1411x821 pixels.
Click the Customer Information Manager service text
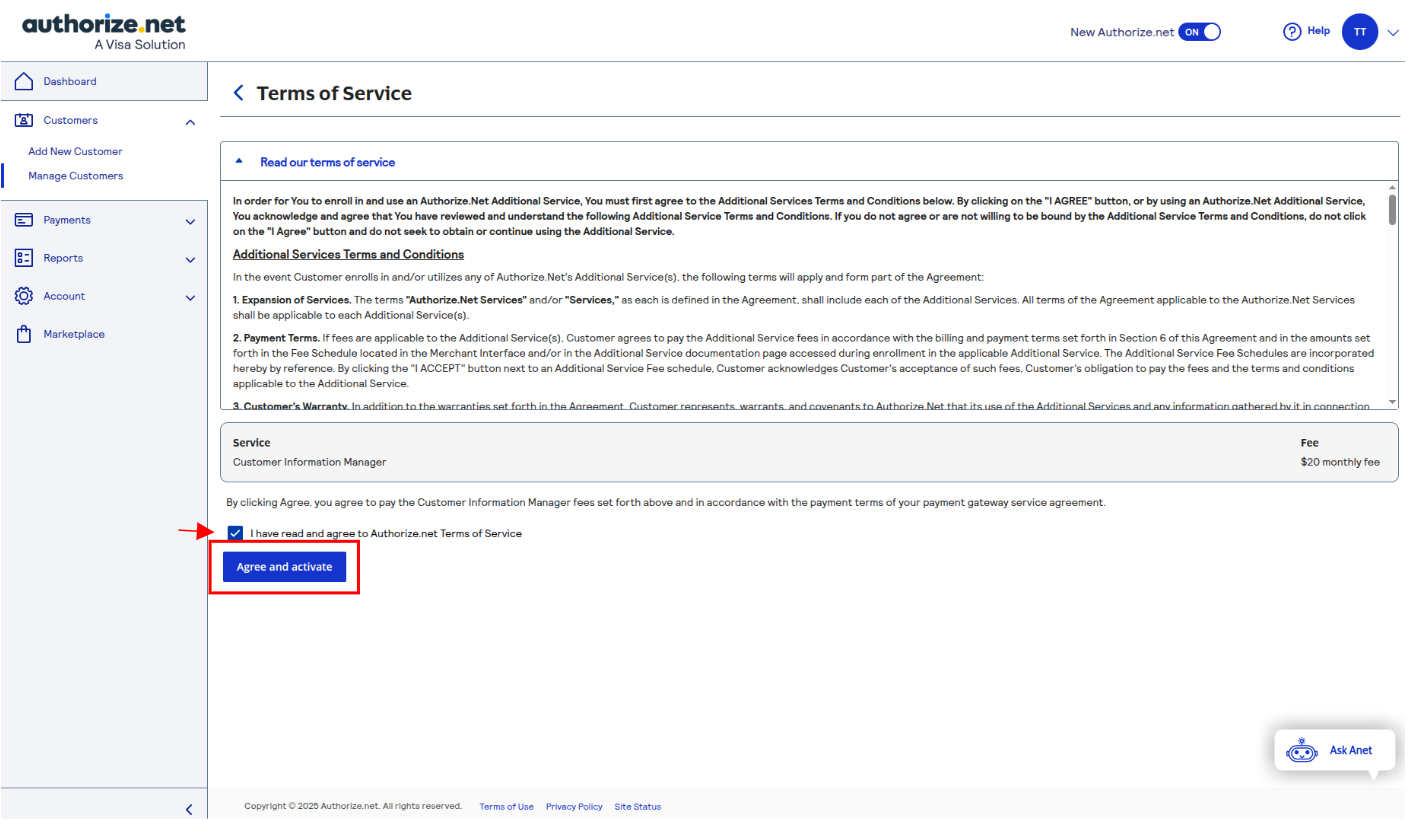point(309,462)
